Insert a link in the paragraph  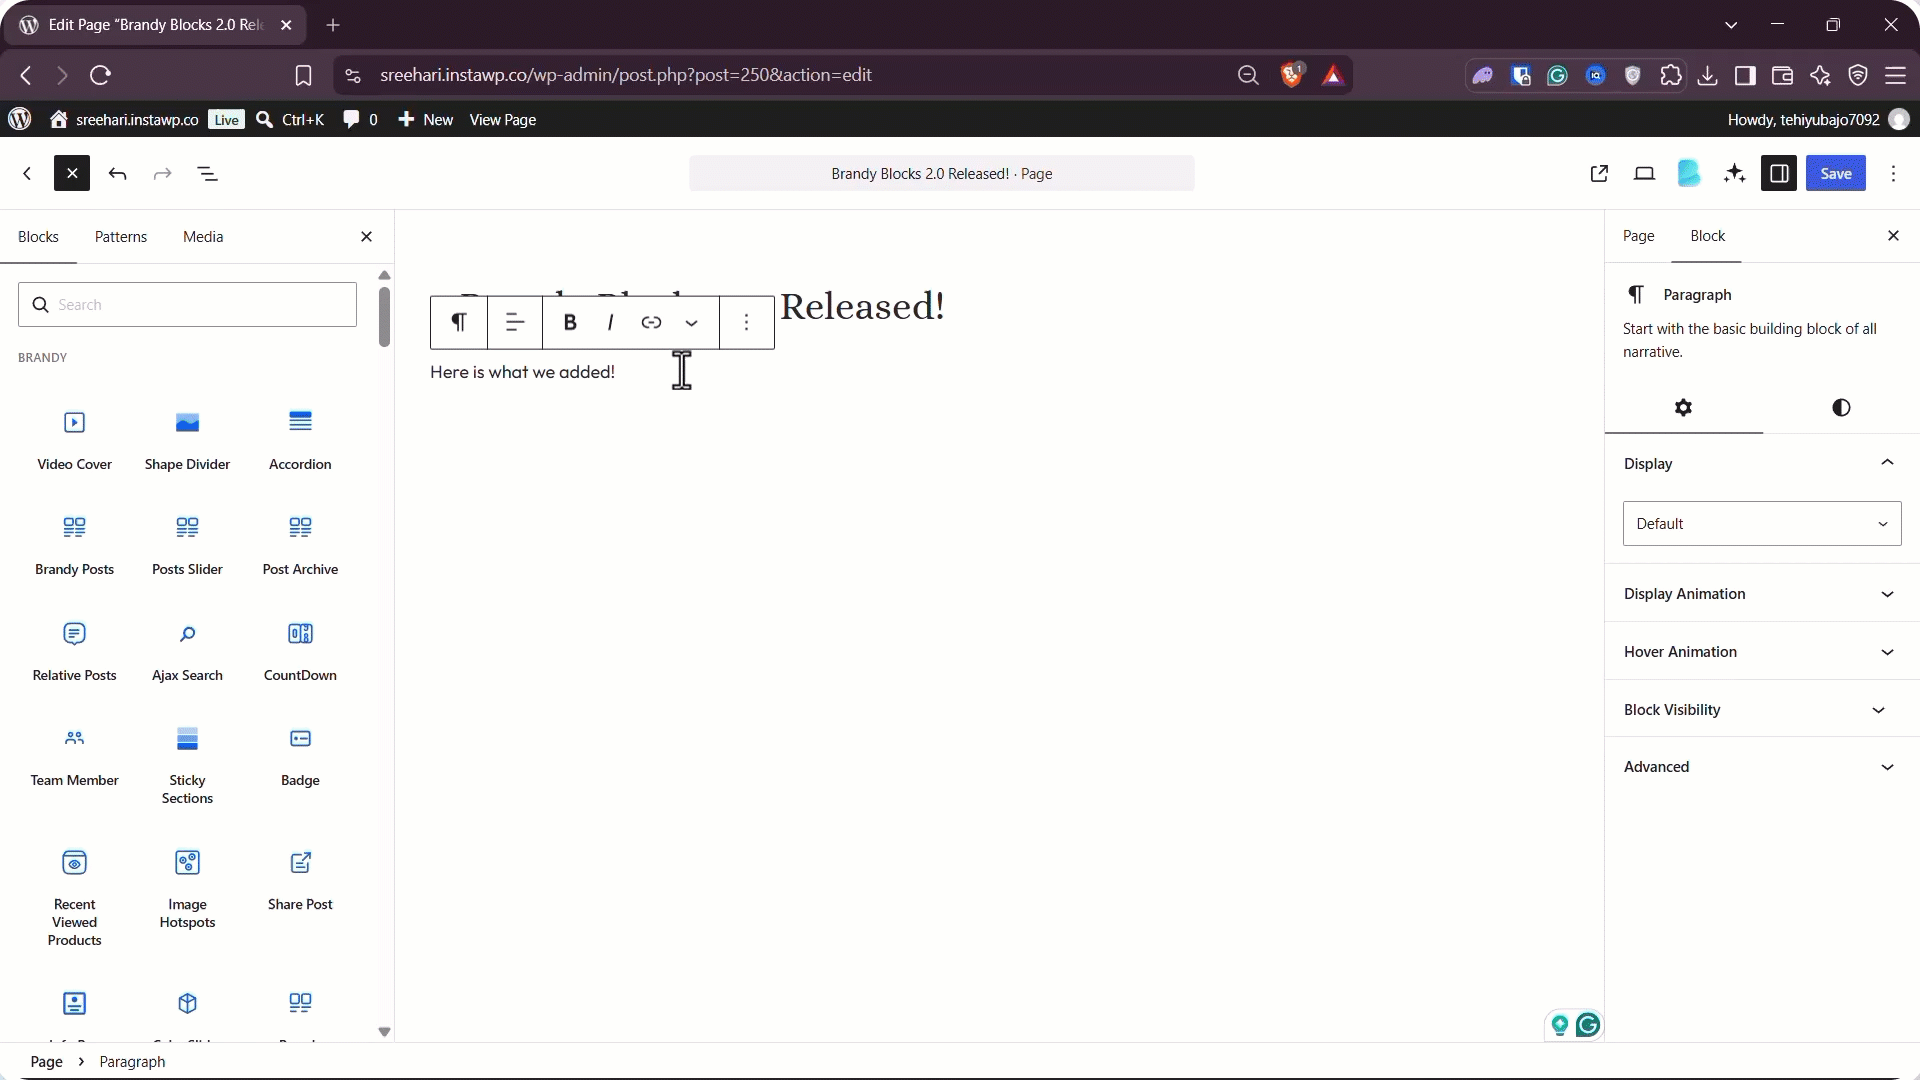pyautogui.click(x=651, y=322)
